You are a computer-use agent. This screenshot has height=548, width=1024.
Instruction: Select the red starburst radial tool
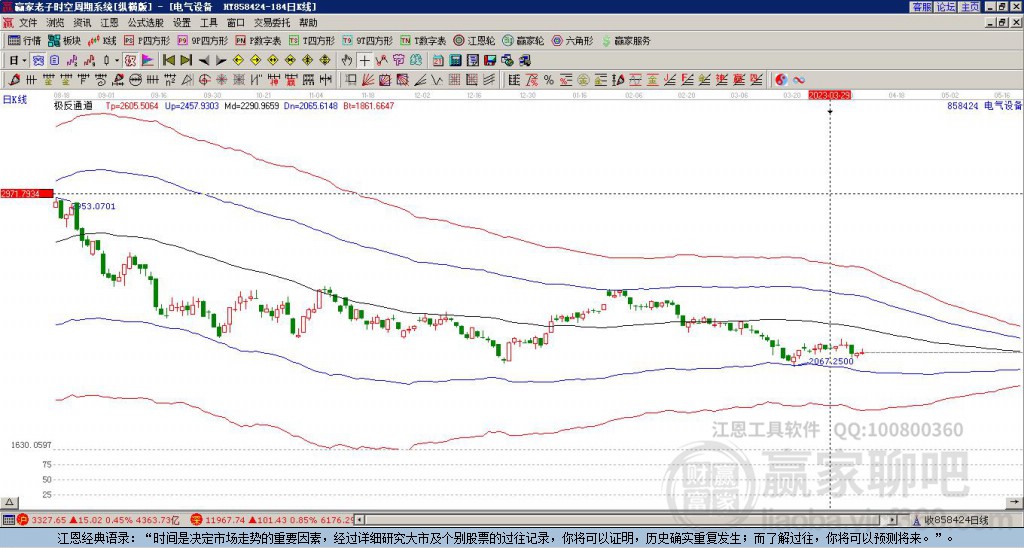tap(221, 80)
